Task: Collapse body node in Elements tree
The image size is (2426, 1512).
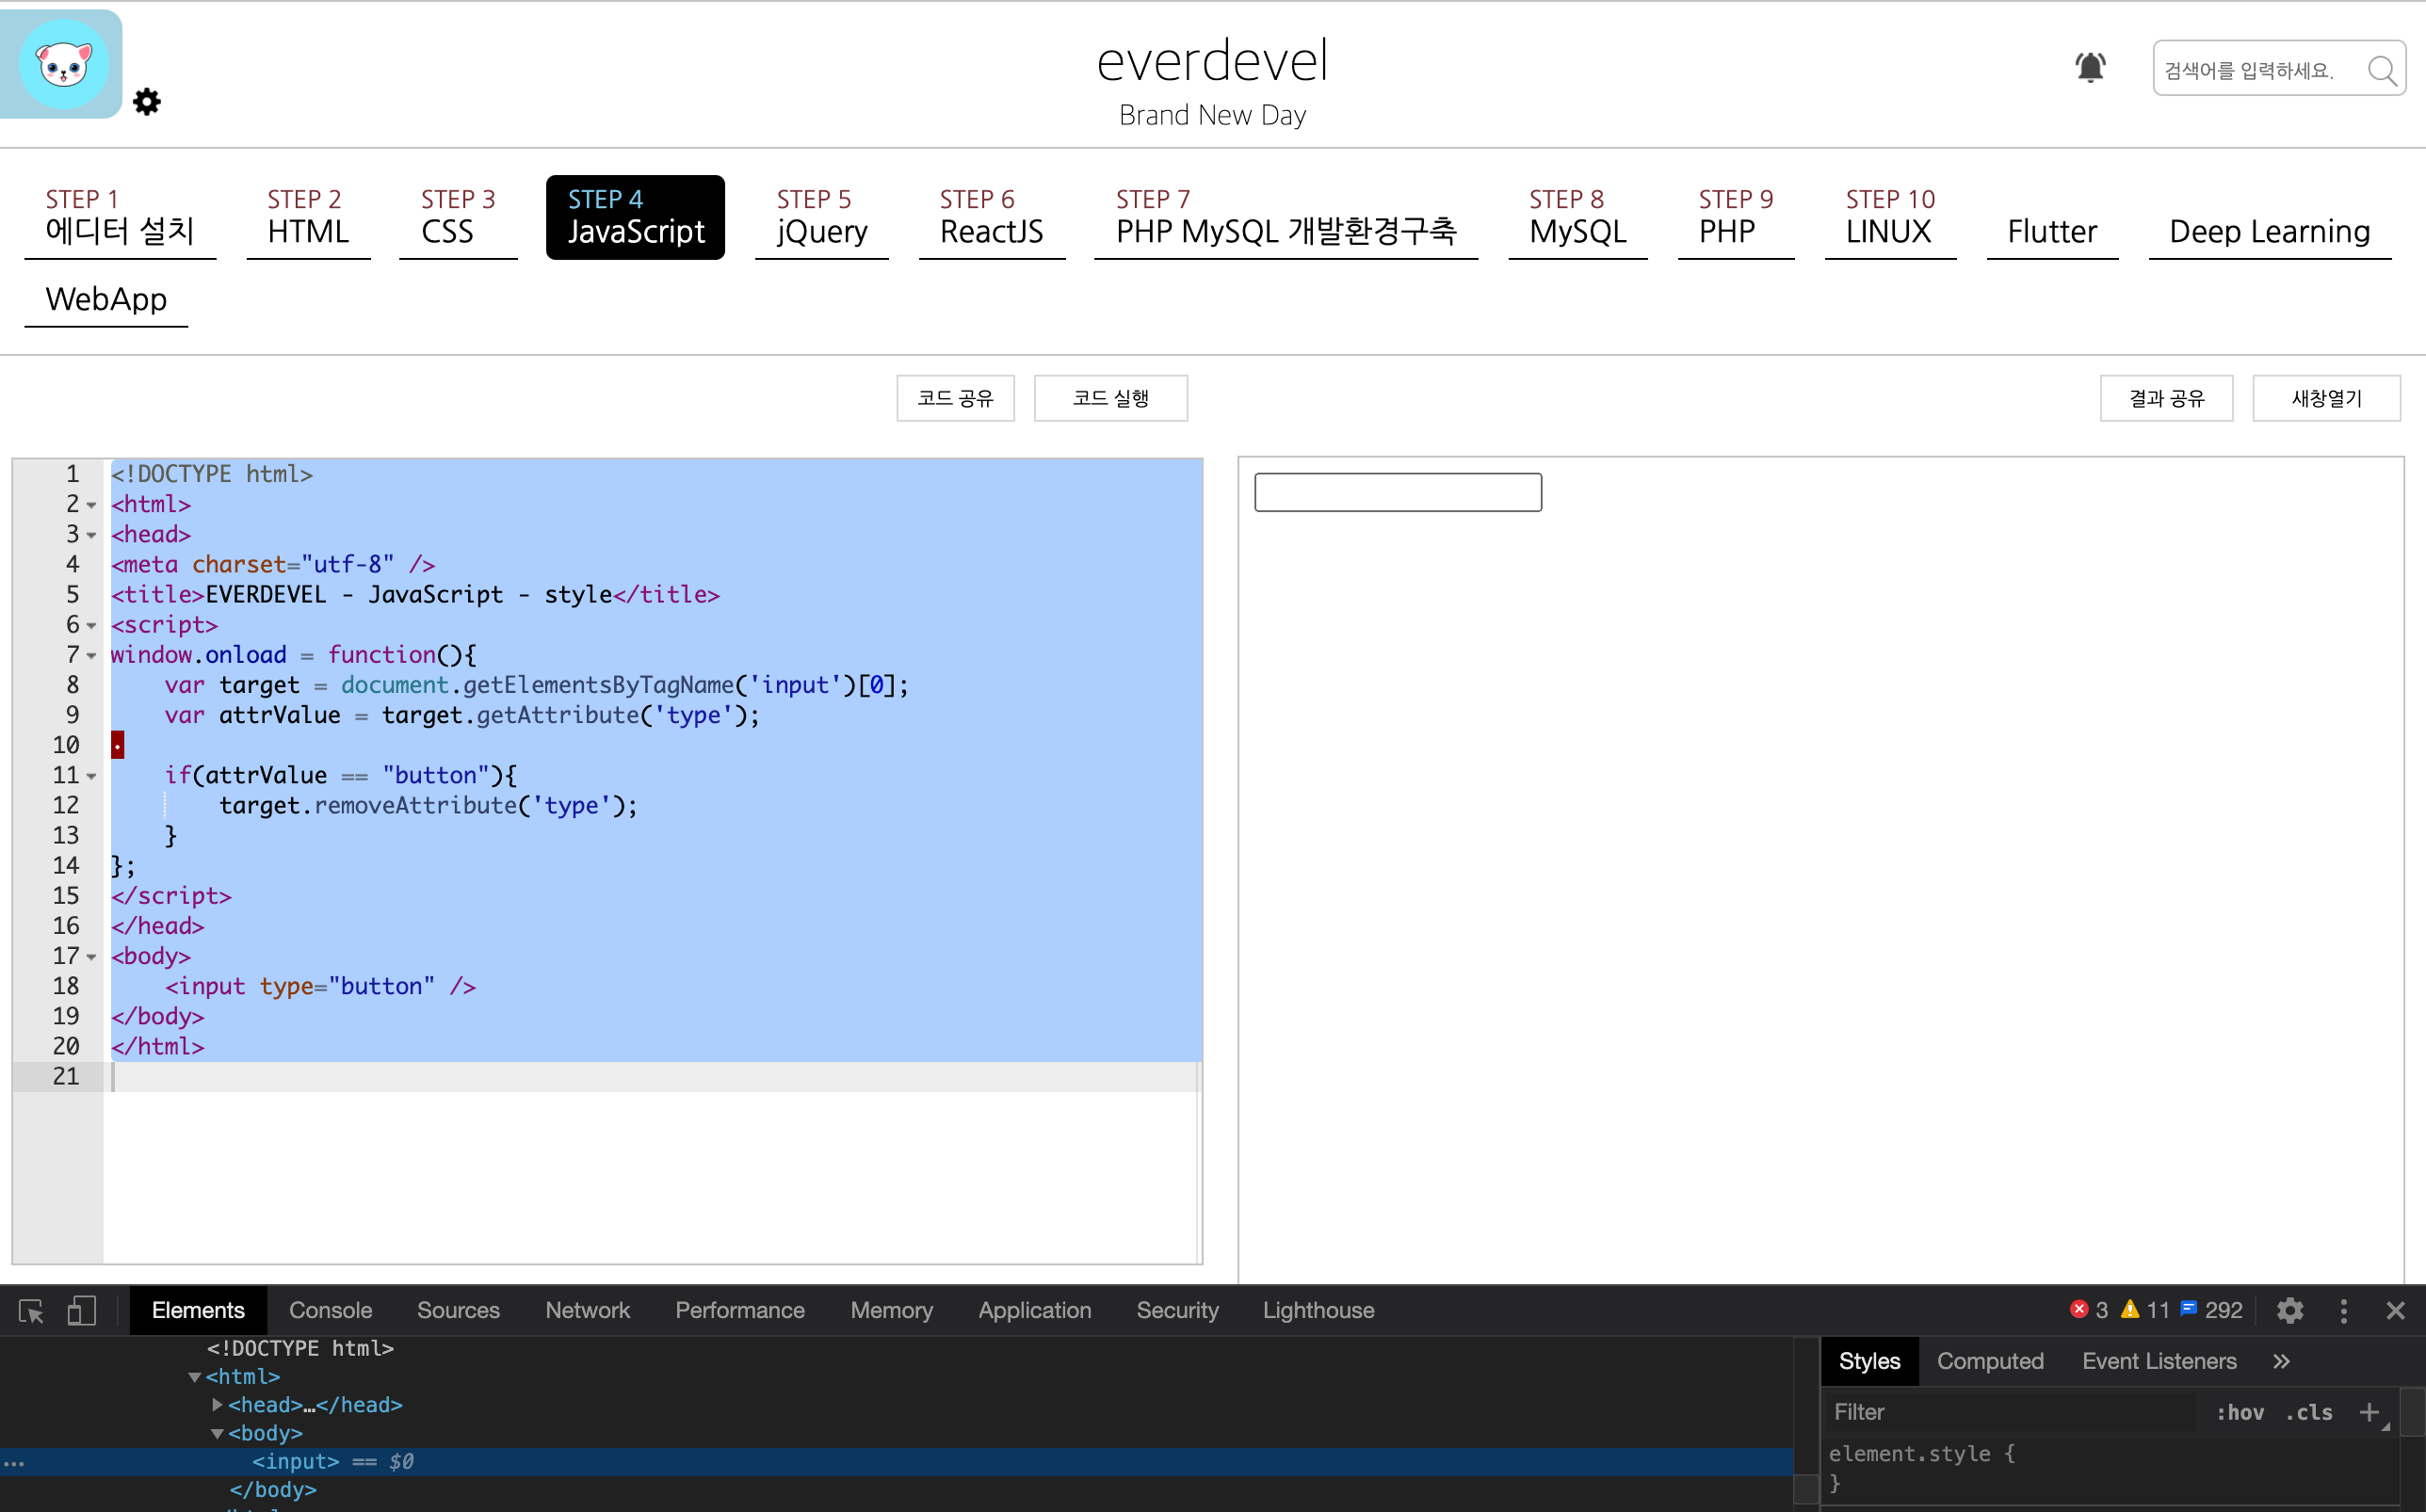Action: pyautogui.click(x=217, y=1434)
